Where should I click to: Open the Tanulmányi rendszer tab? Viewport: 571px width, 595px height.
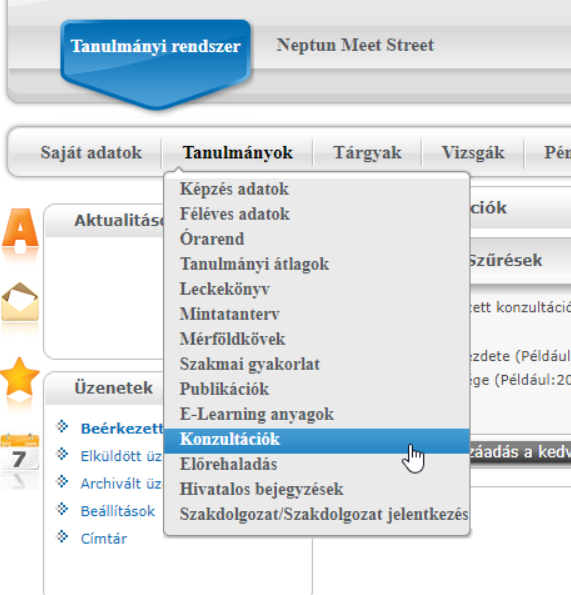156,46
